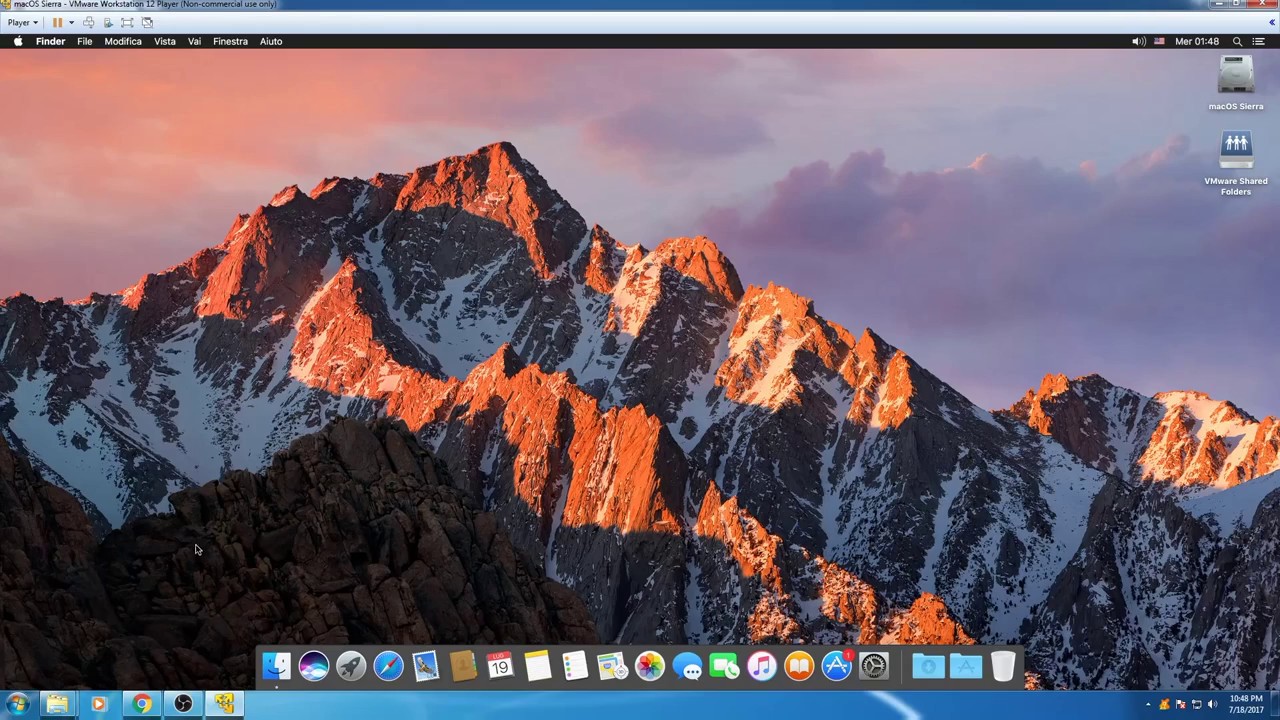Open the Windows Start button
This screenshot has width=1280, height=720.
click(x=17, y=704)
